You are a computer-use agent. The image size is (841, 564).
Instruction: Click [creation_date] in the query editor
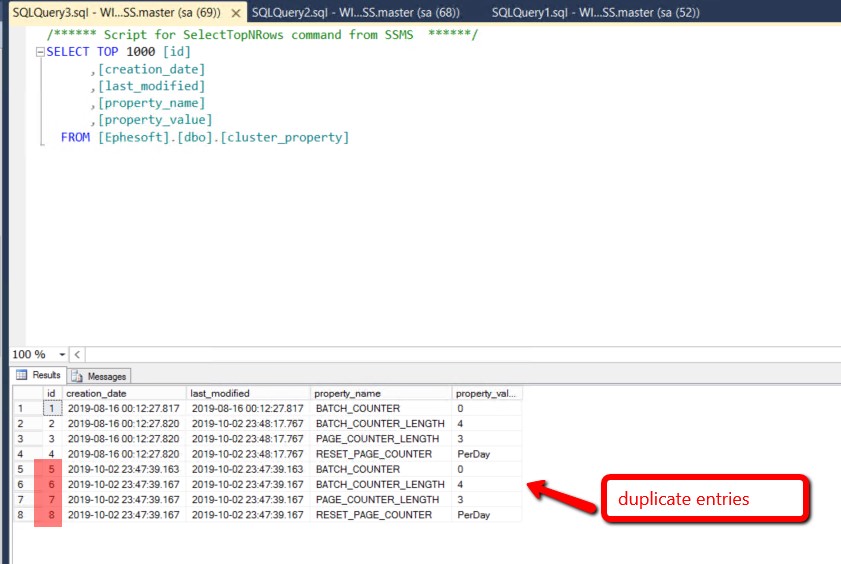click(x=152, y=69)
